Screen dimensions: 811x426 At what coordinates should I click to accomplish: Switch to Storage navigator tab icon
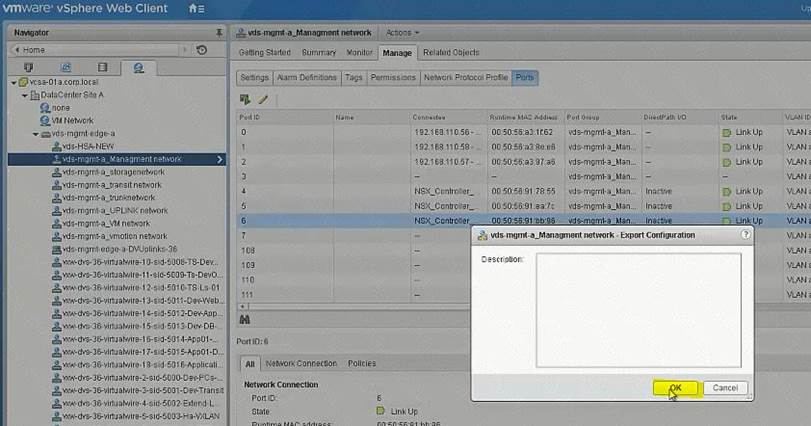101,68
